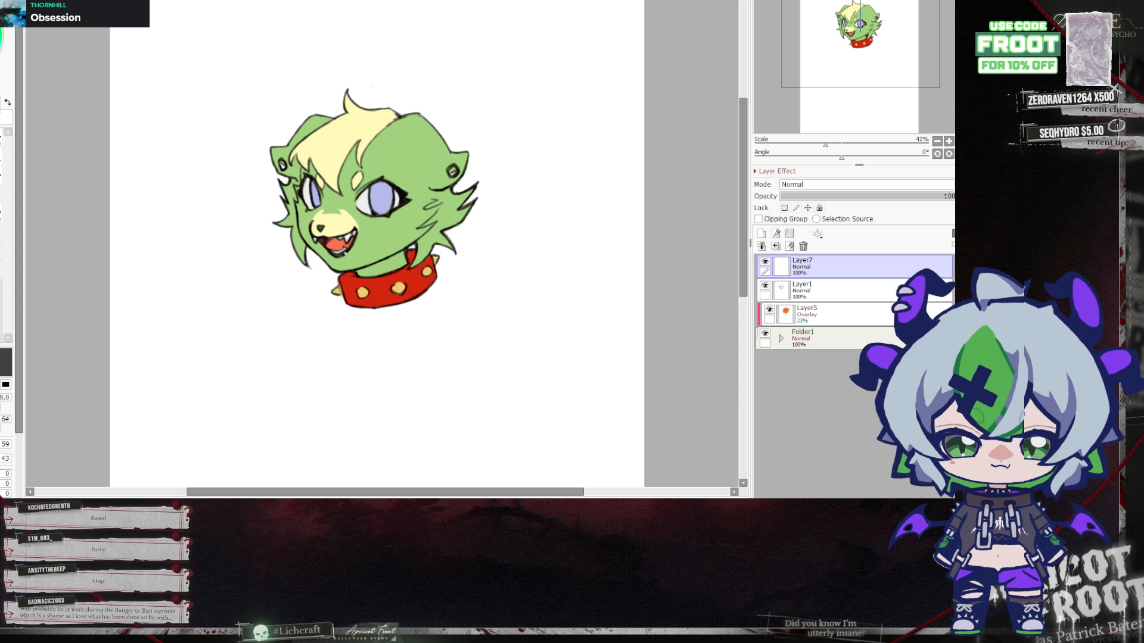
Task: Adjust the Scale slider handle
Action: point(825,145)
